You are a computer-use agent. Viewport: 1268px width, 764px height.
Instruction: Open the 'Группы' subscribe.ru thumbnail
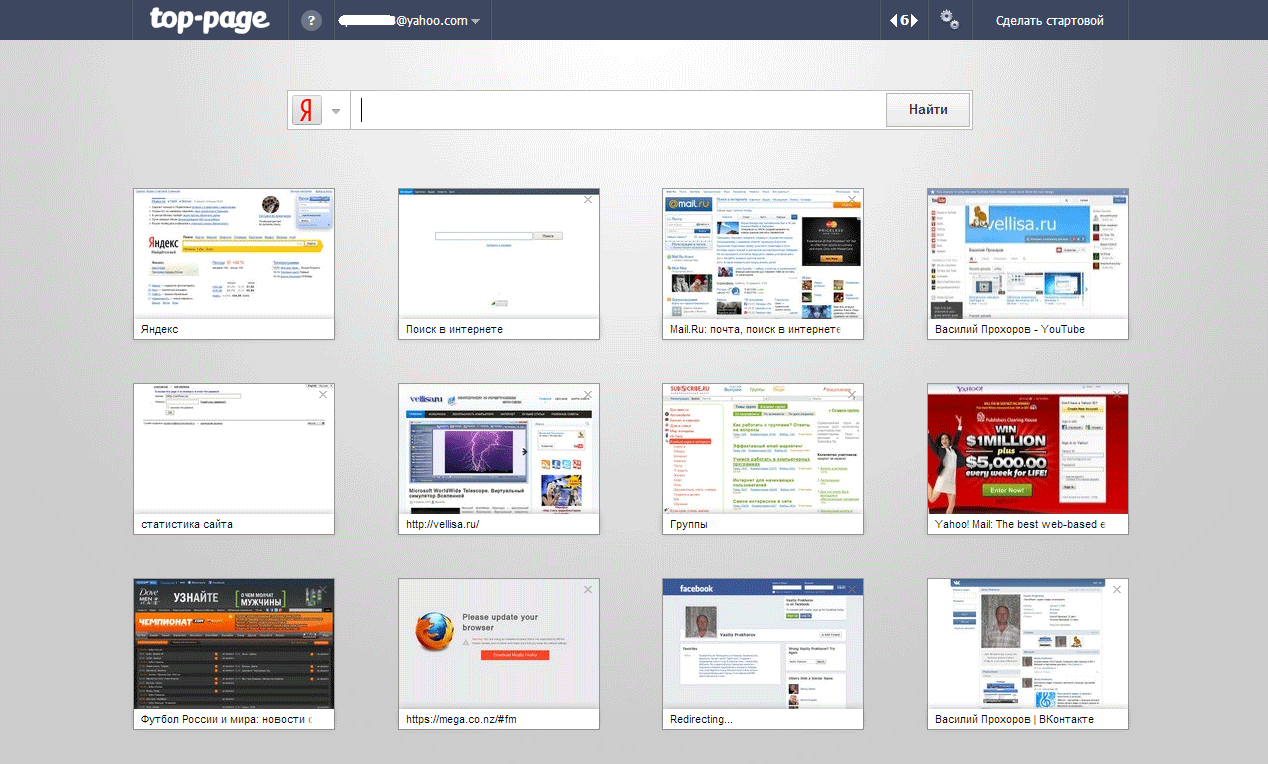(x=762, y=448)
